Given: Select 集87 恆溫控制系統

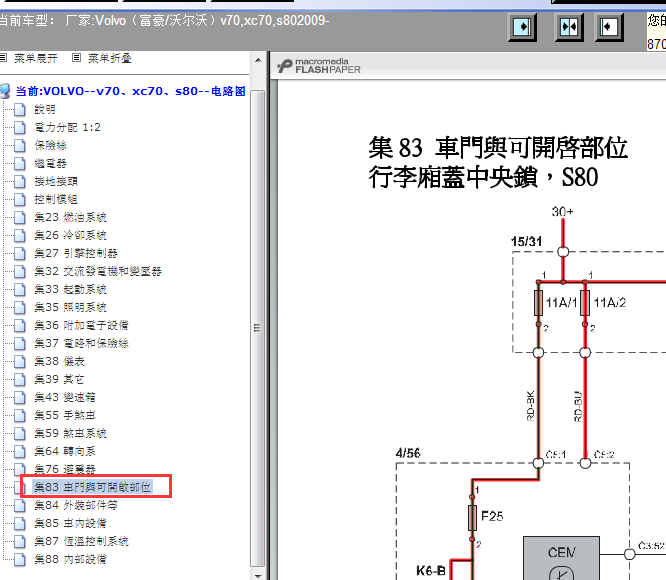Looking at the screenshot, I should click(82, 541).
